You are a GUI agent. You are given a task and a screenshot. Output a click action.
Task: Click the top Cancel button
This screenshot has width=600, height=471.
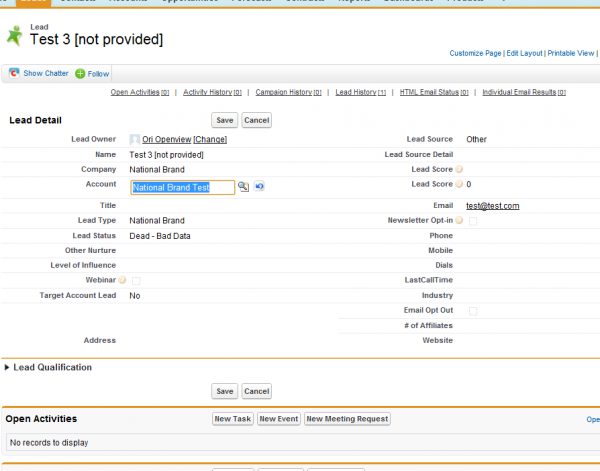[256, 120]
